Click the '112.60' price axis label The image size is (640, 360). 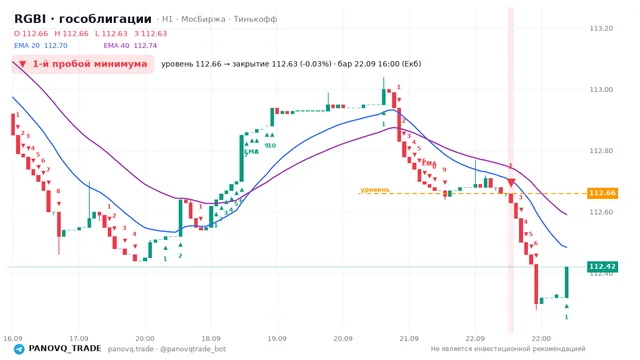(601, 212)
